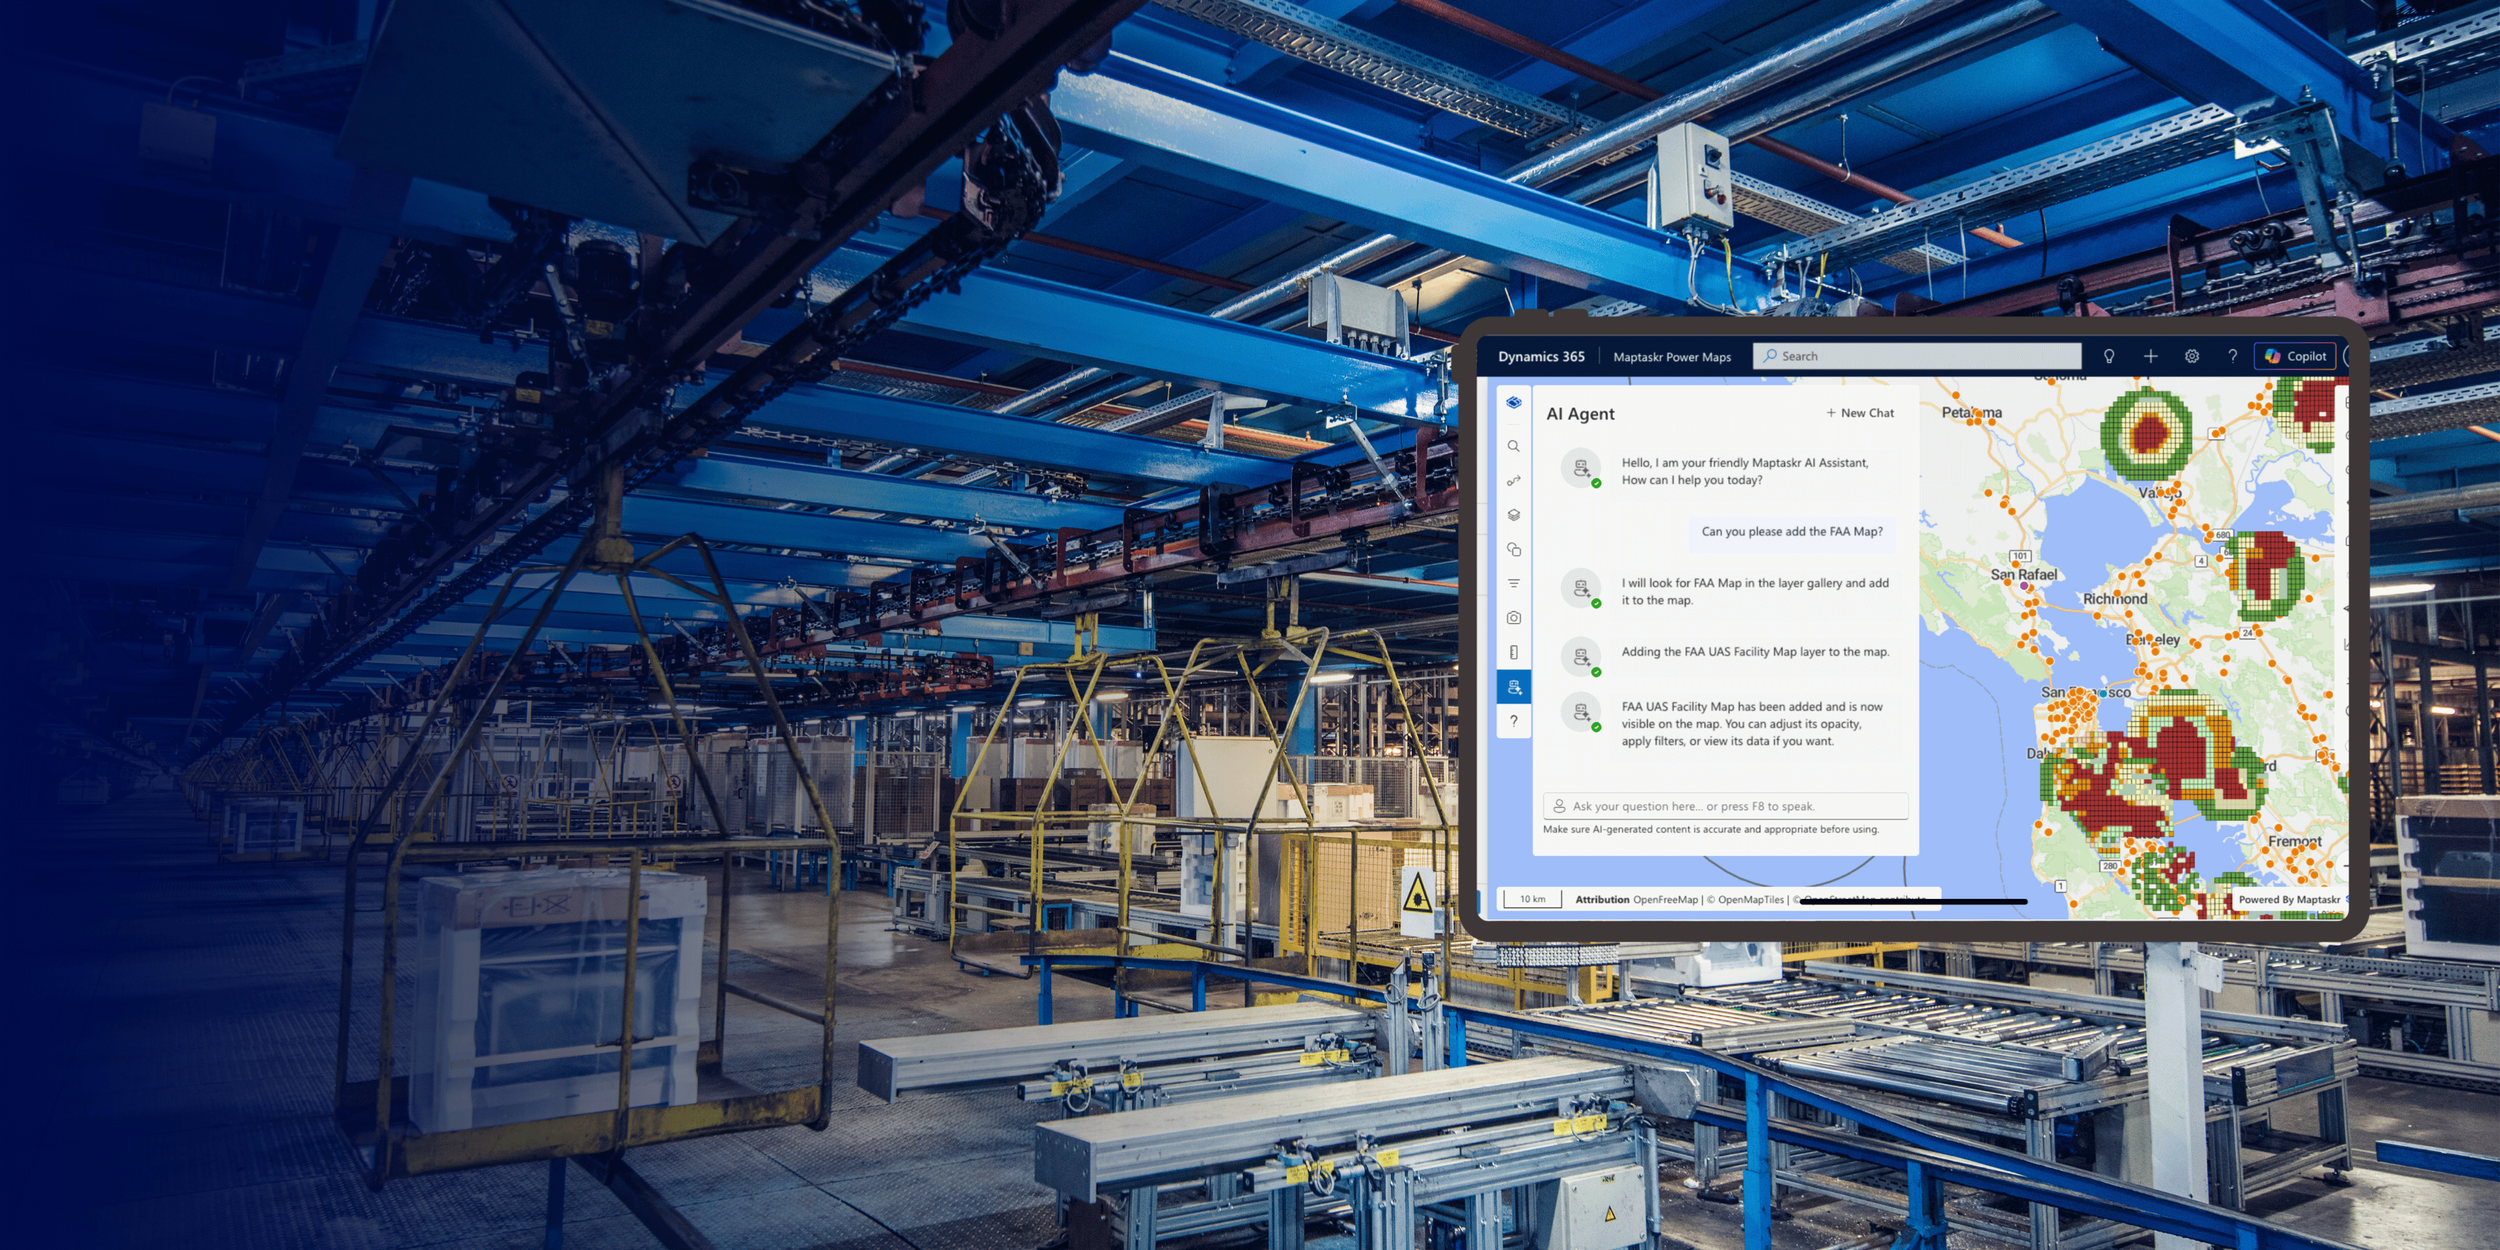Open the Copilot pane

click(x=2294, y=356)
